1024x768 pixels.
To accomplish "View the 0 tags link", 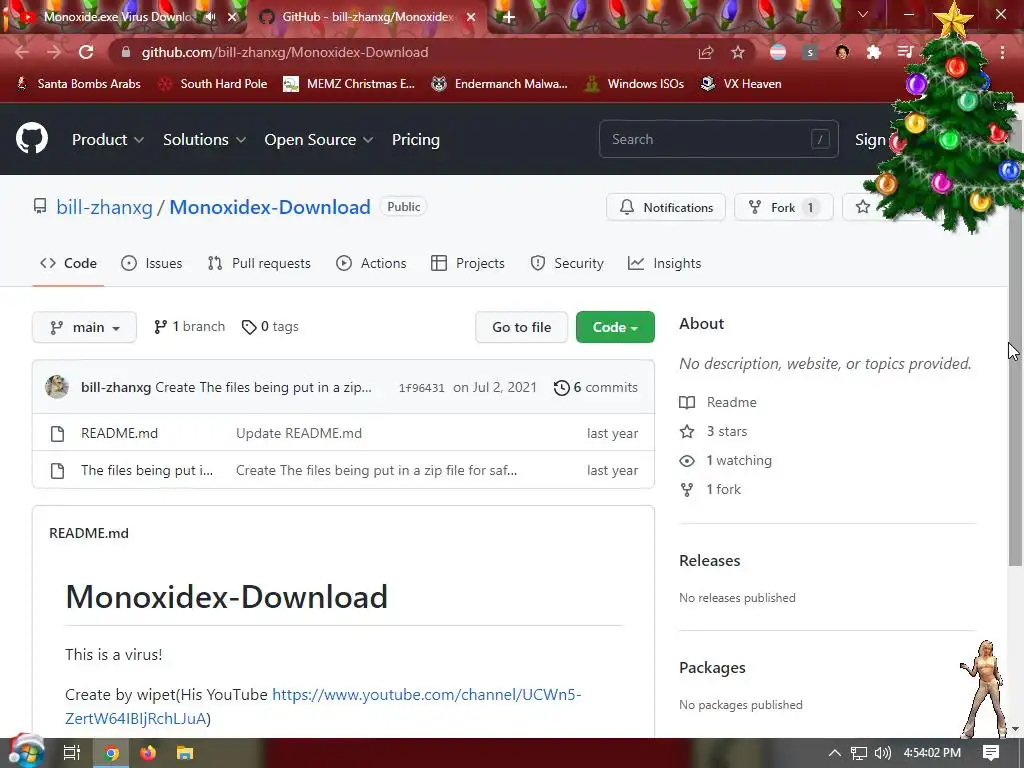I will click(270, 327).
